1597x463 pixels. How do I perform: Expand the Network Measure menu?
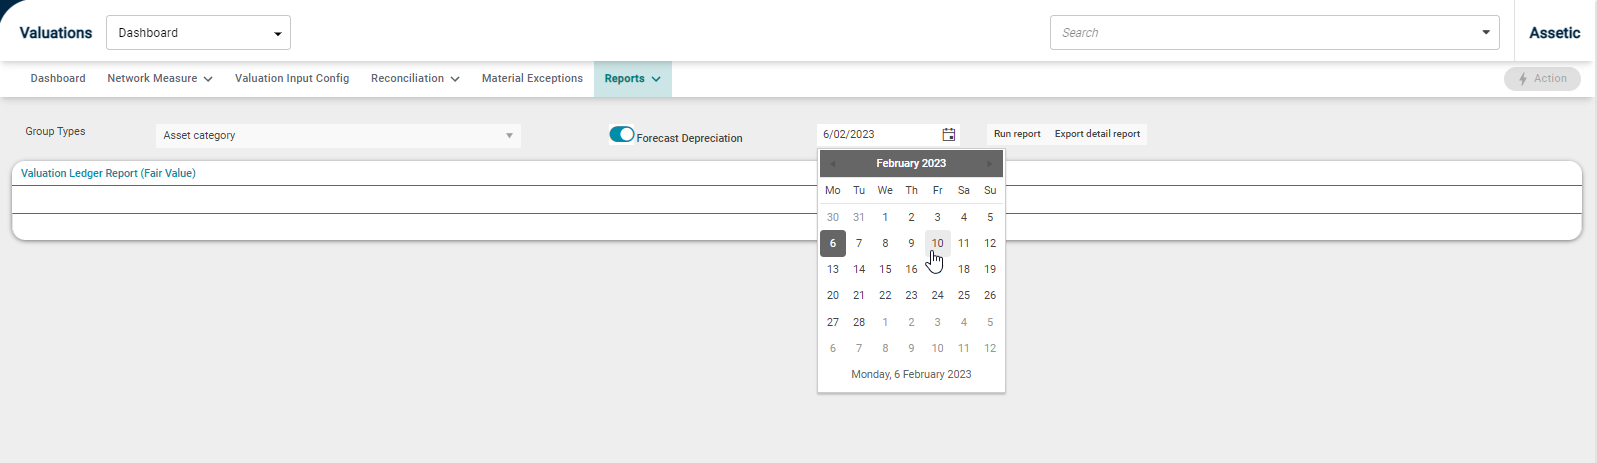[x=160, y=79]
